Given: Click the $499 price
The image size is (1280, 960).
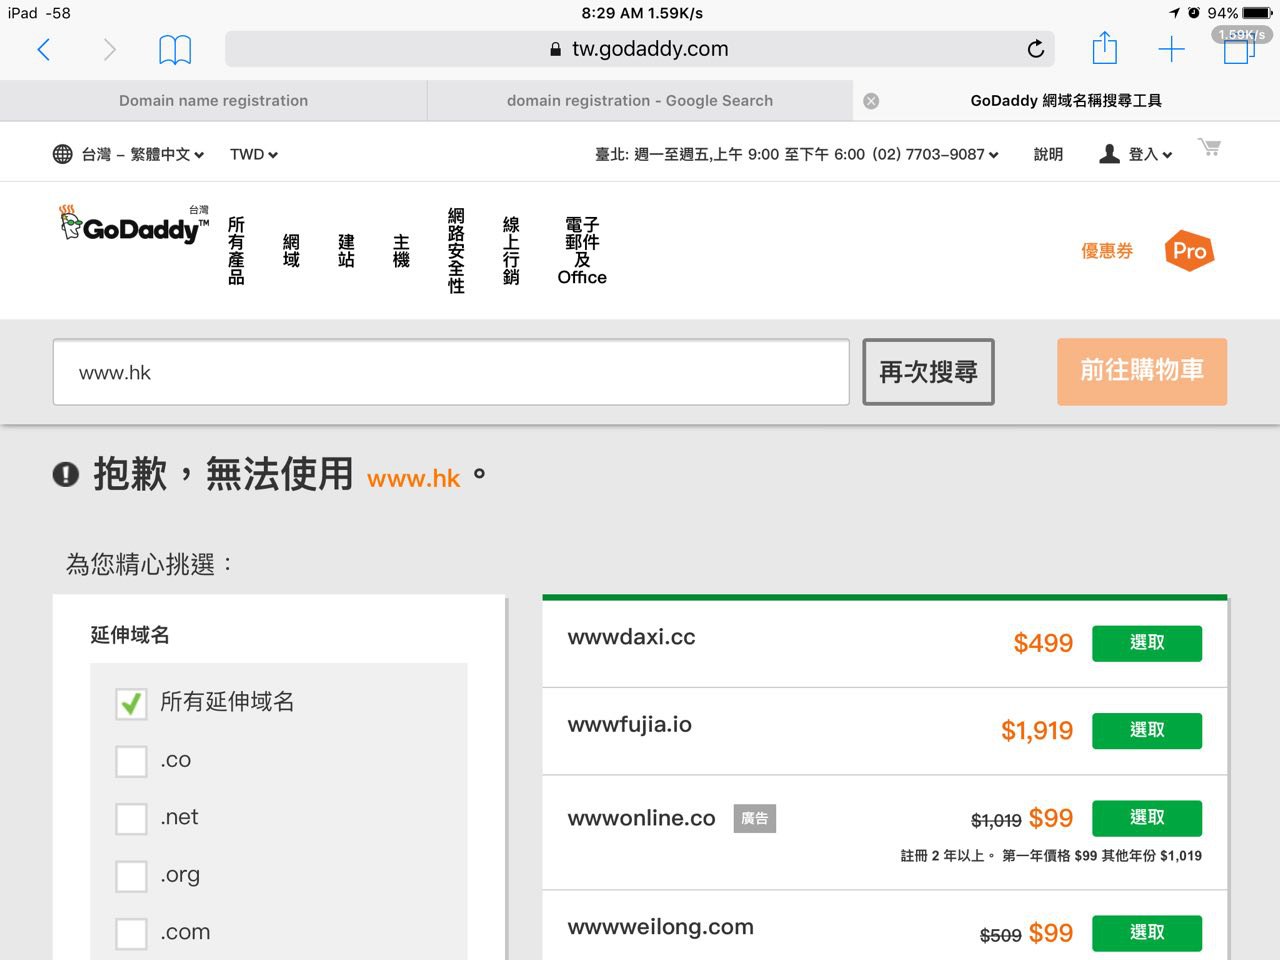Looking at the screenshot, I should pyautogui.click(x=1043, y=643).
